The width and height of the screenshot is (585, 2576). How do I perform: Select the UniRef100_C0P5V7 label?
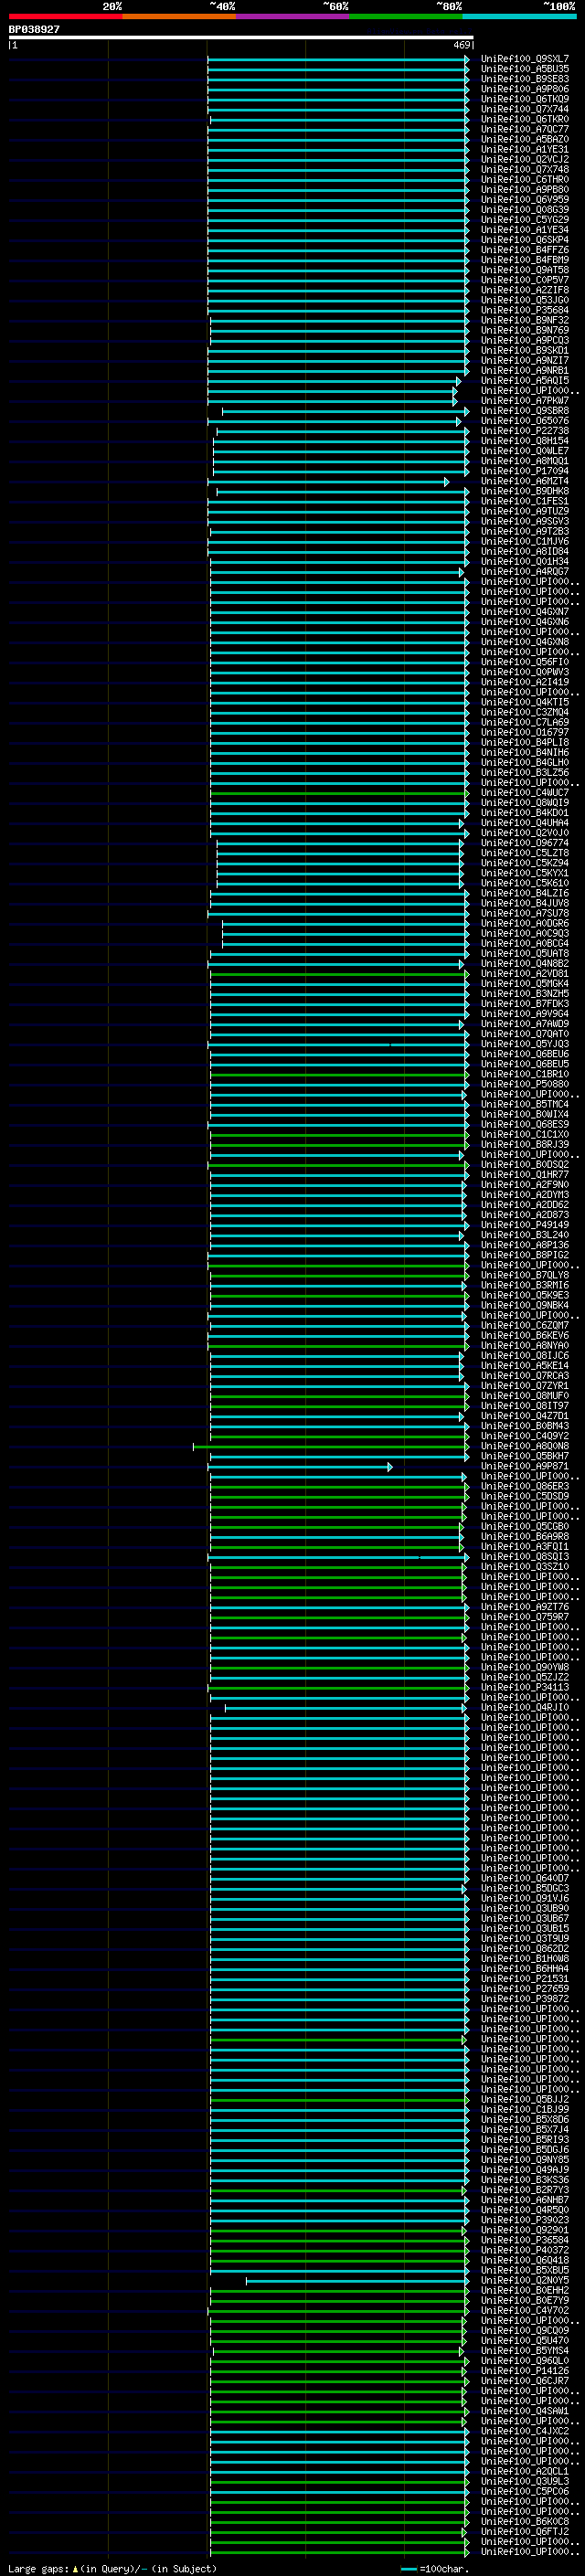pyautogui.click(x=525, y=280)
